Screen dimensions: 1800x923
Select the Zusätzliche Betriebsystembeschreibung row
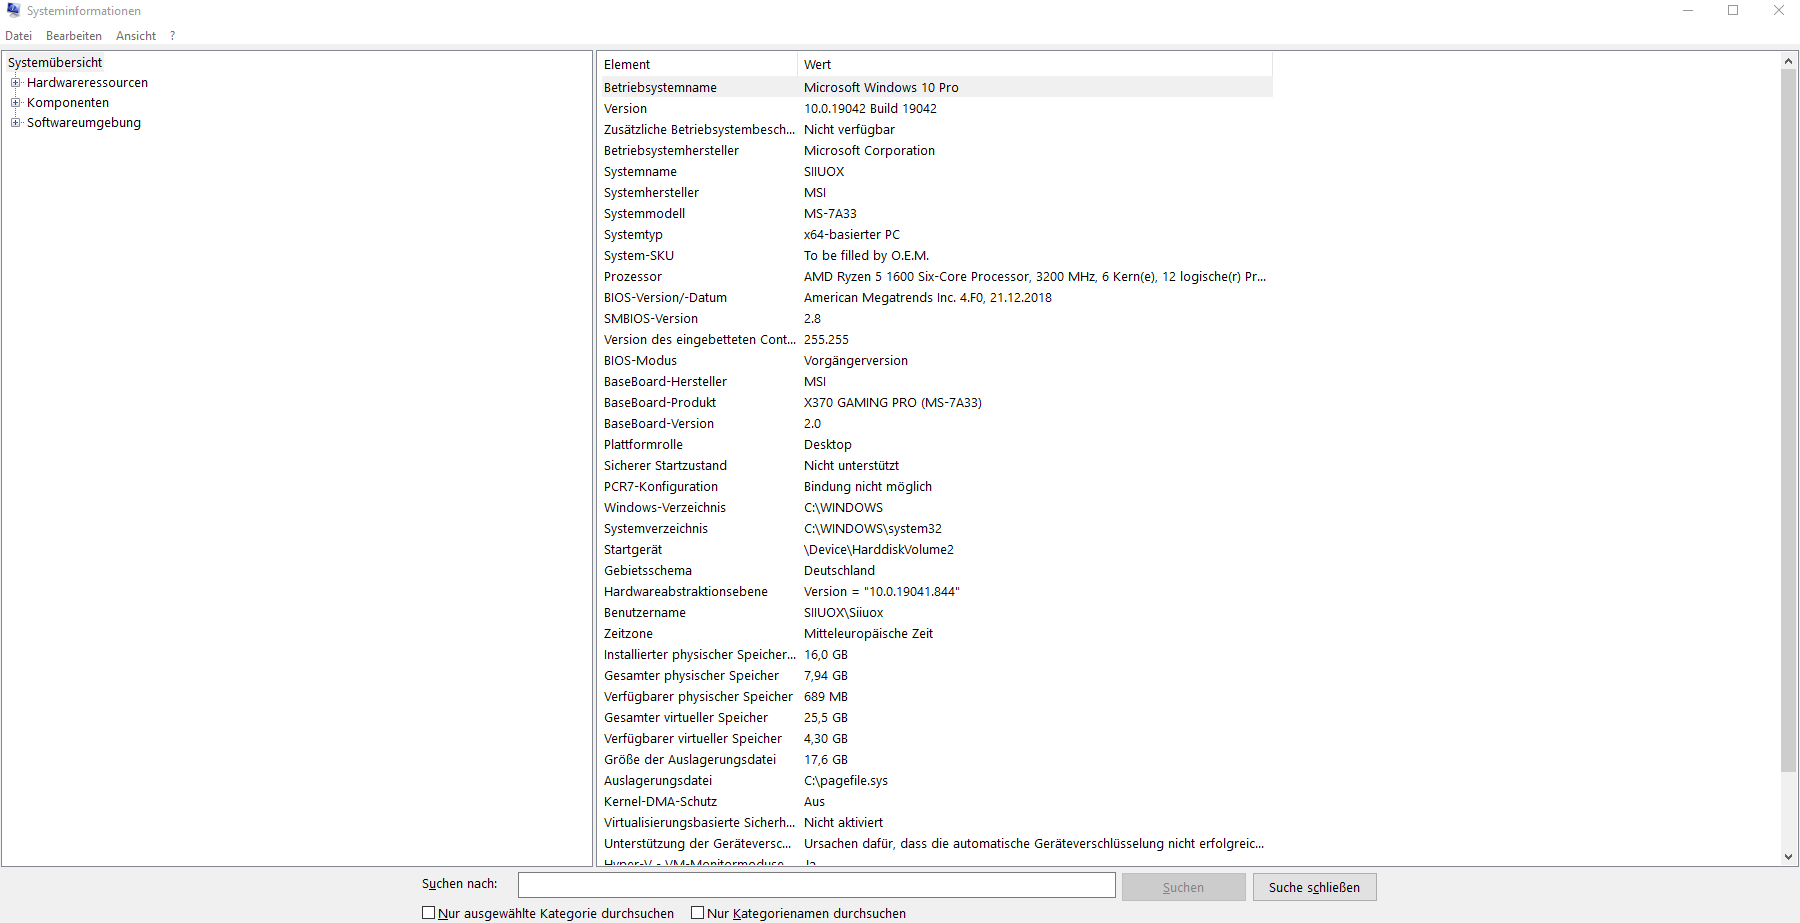(935, 130)
